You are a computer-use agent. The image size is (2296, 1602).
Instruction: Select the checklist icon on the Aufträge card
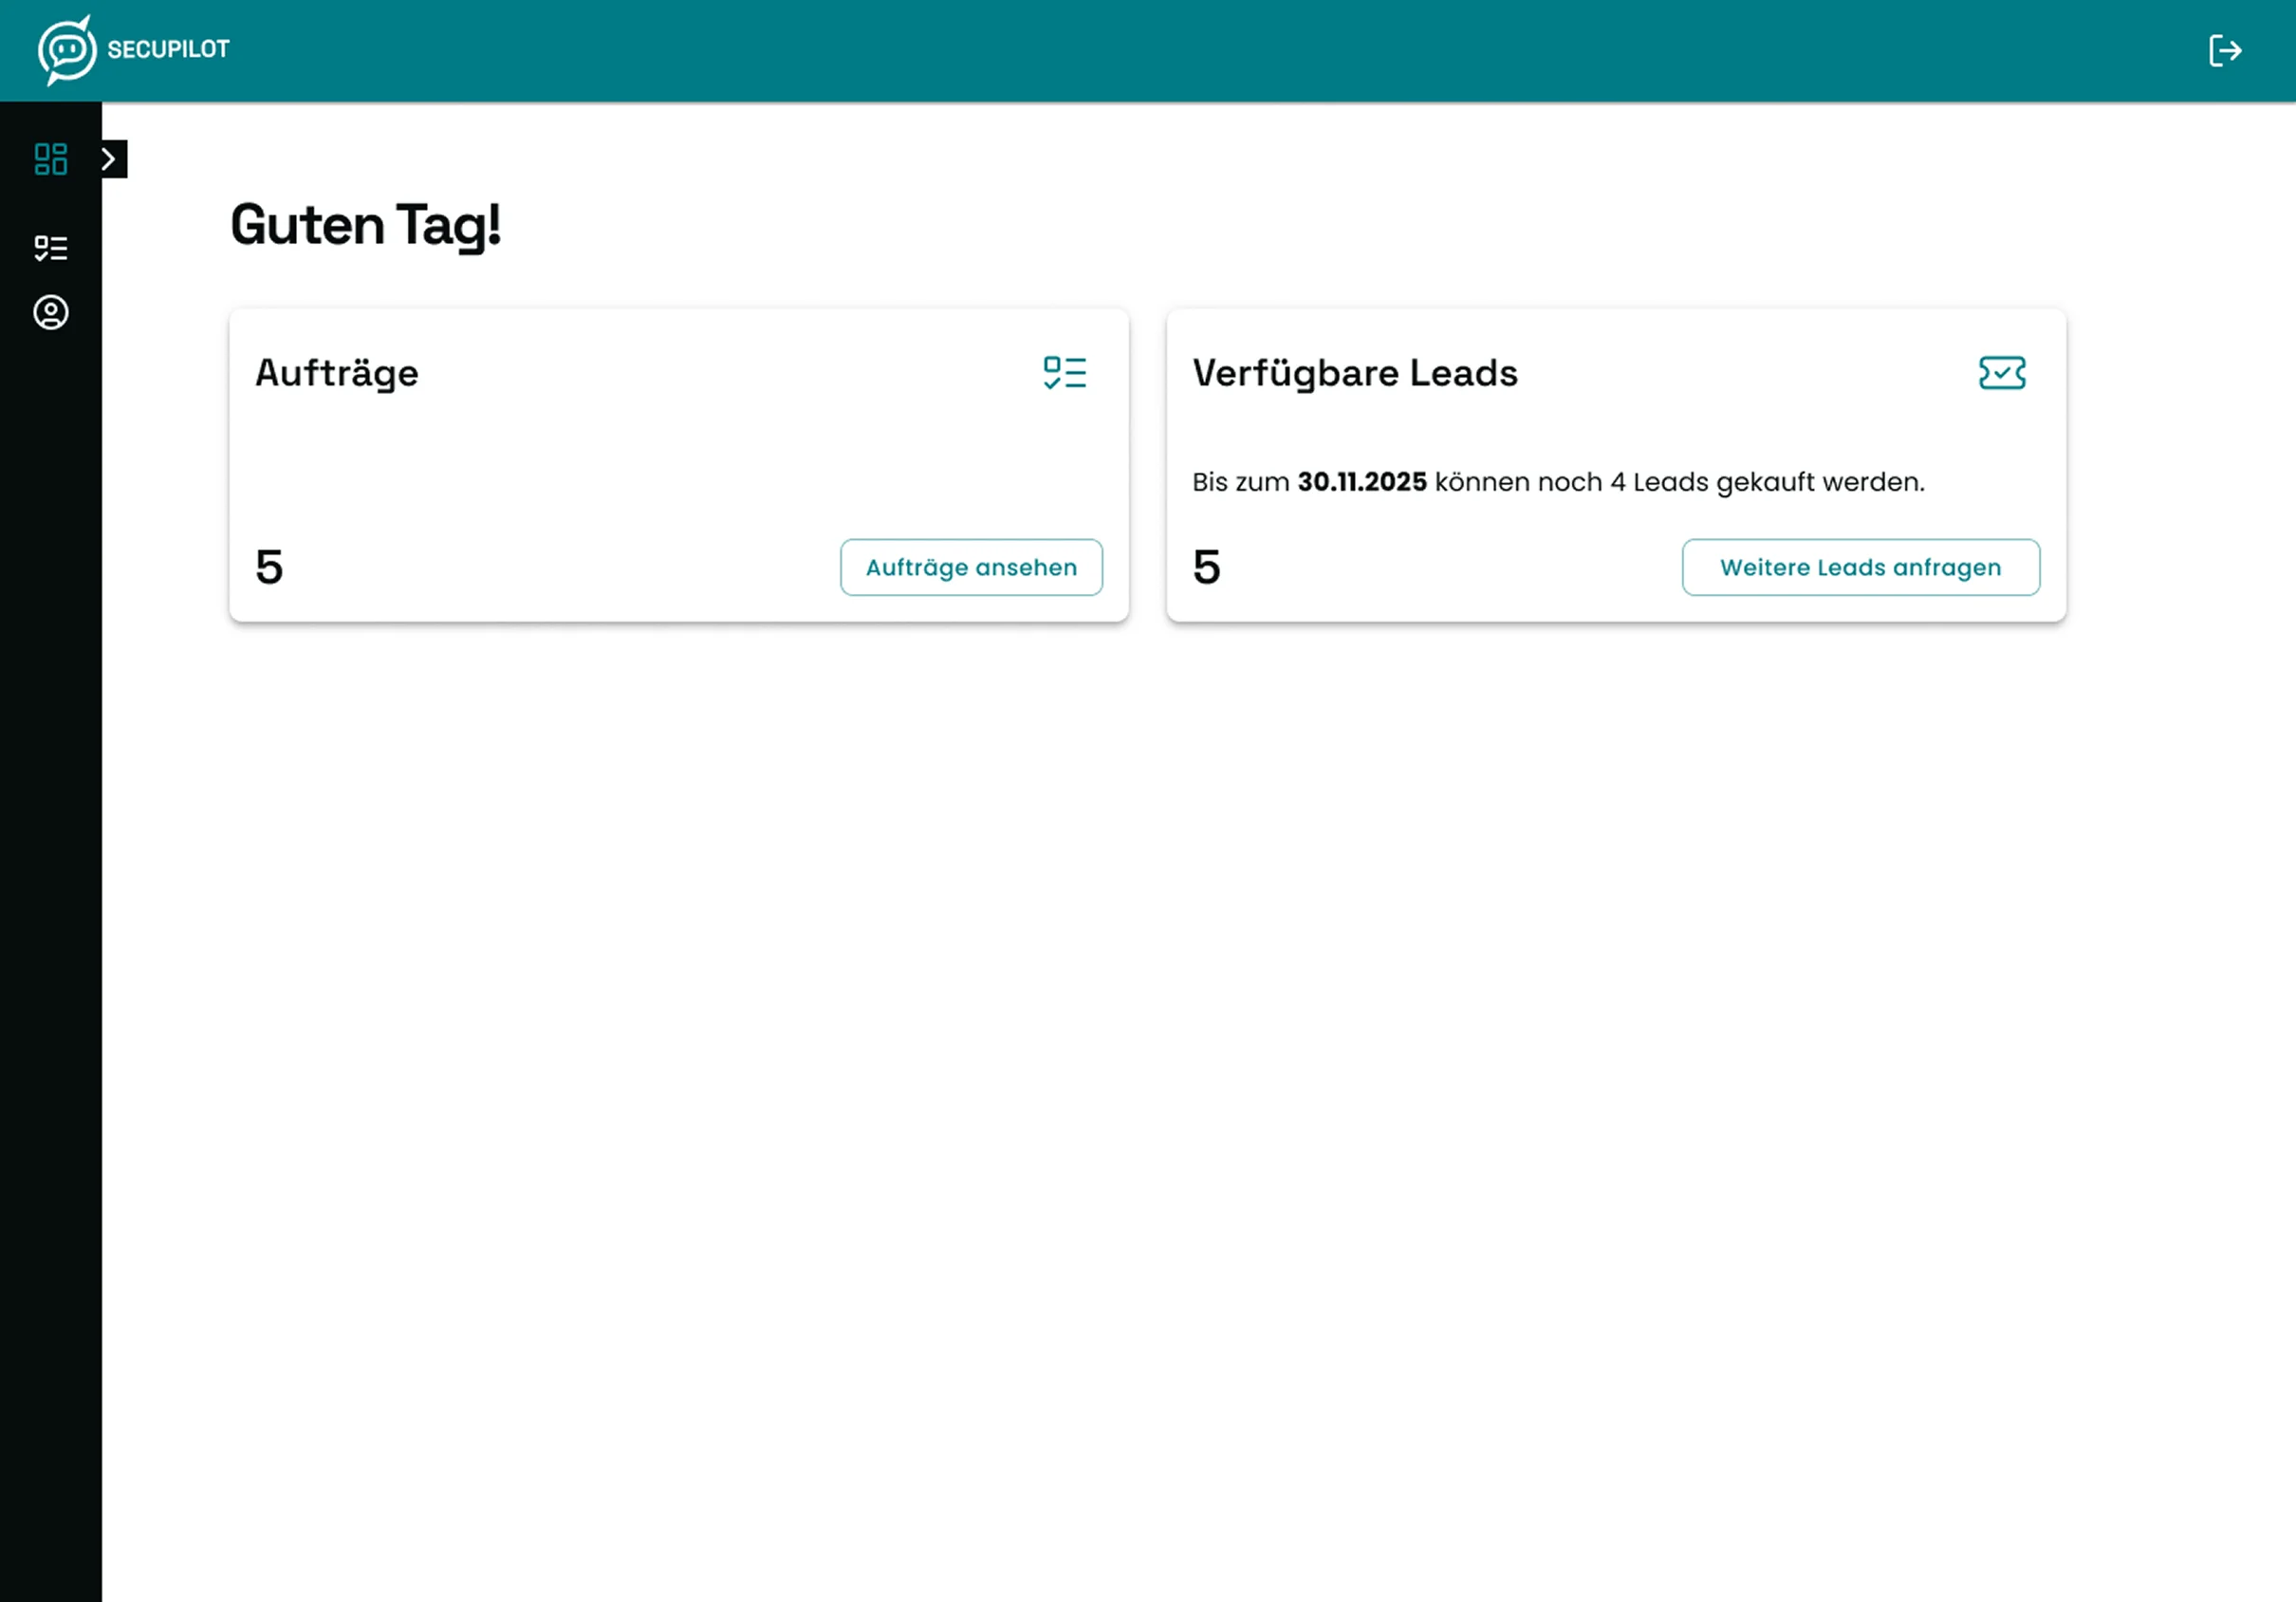point(1065,372)
